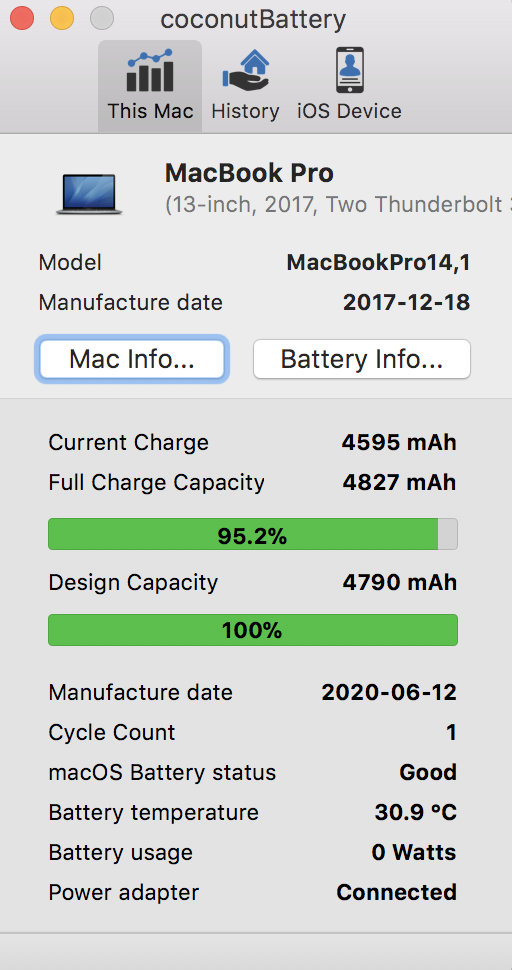Click the Mac Info... button

[132, 359]
